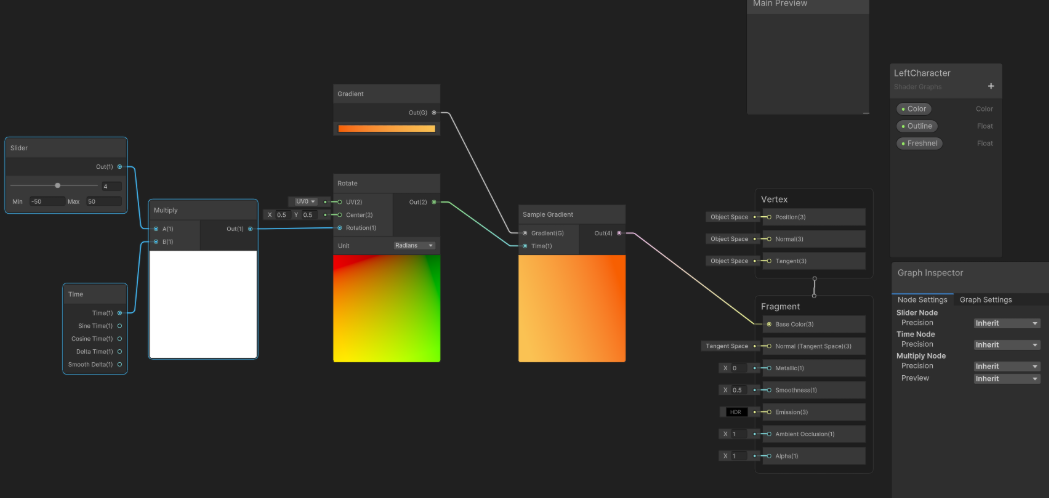Image resolution: width=1049 pixels, height=498 pixels.
Task: Select the Outline property pill in blackboard
Action: (917, 126)
